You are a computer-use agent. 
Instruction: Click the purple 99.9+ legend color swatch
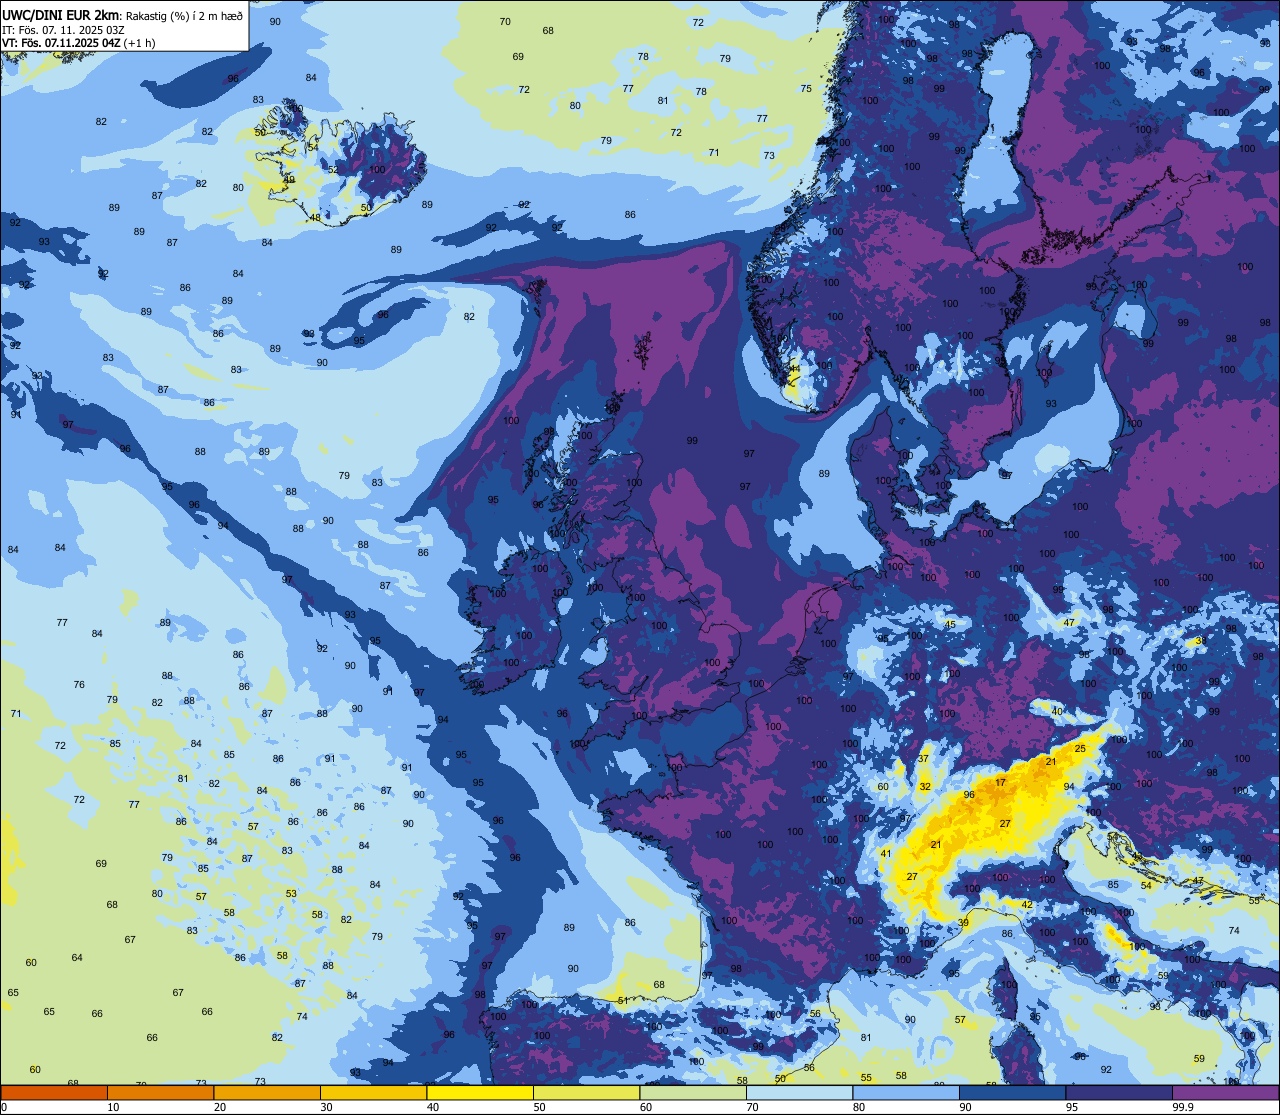tap(1225, 1092)
